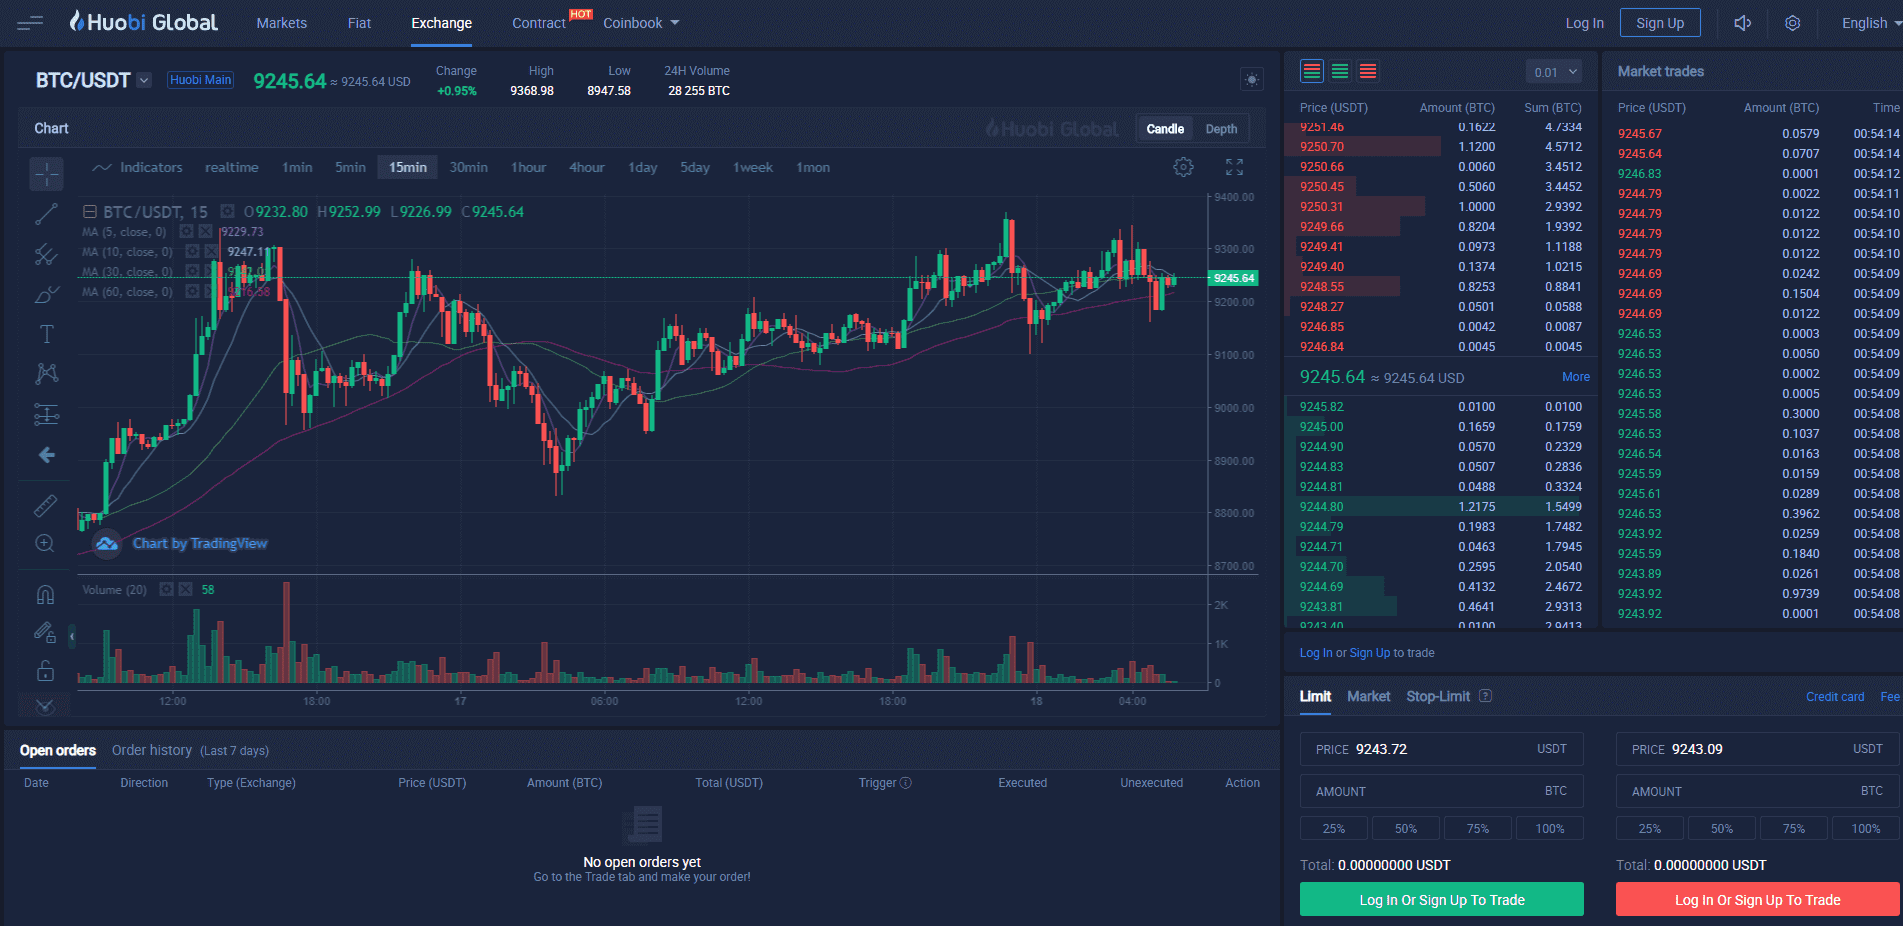Viewport: 1903px width, 926px height.
Task: Open the Contract page
Action: click(539, 23)
